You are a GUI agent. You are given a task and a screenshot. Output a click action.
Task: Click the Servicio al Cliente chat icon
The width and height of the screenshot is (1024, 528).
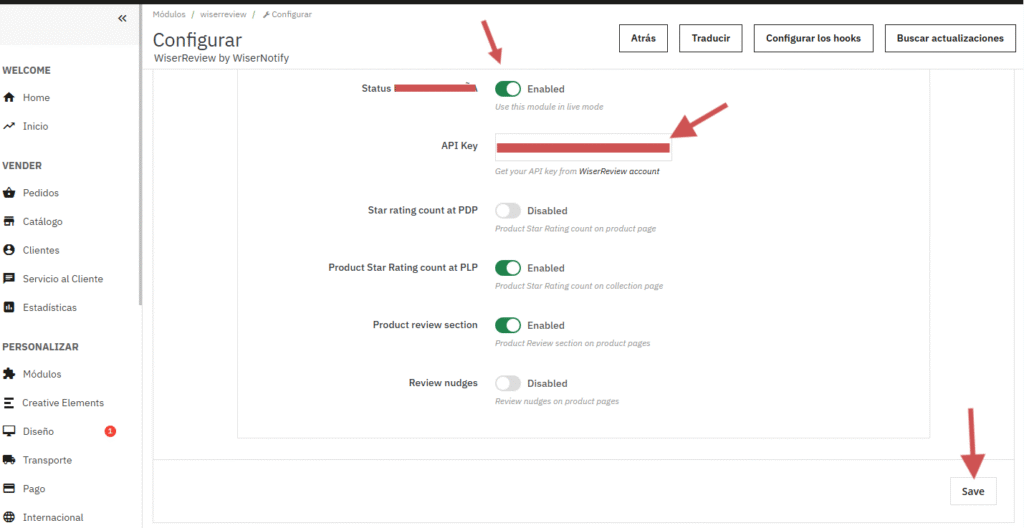9,279
